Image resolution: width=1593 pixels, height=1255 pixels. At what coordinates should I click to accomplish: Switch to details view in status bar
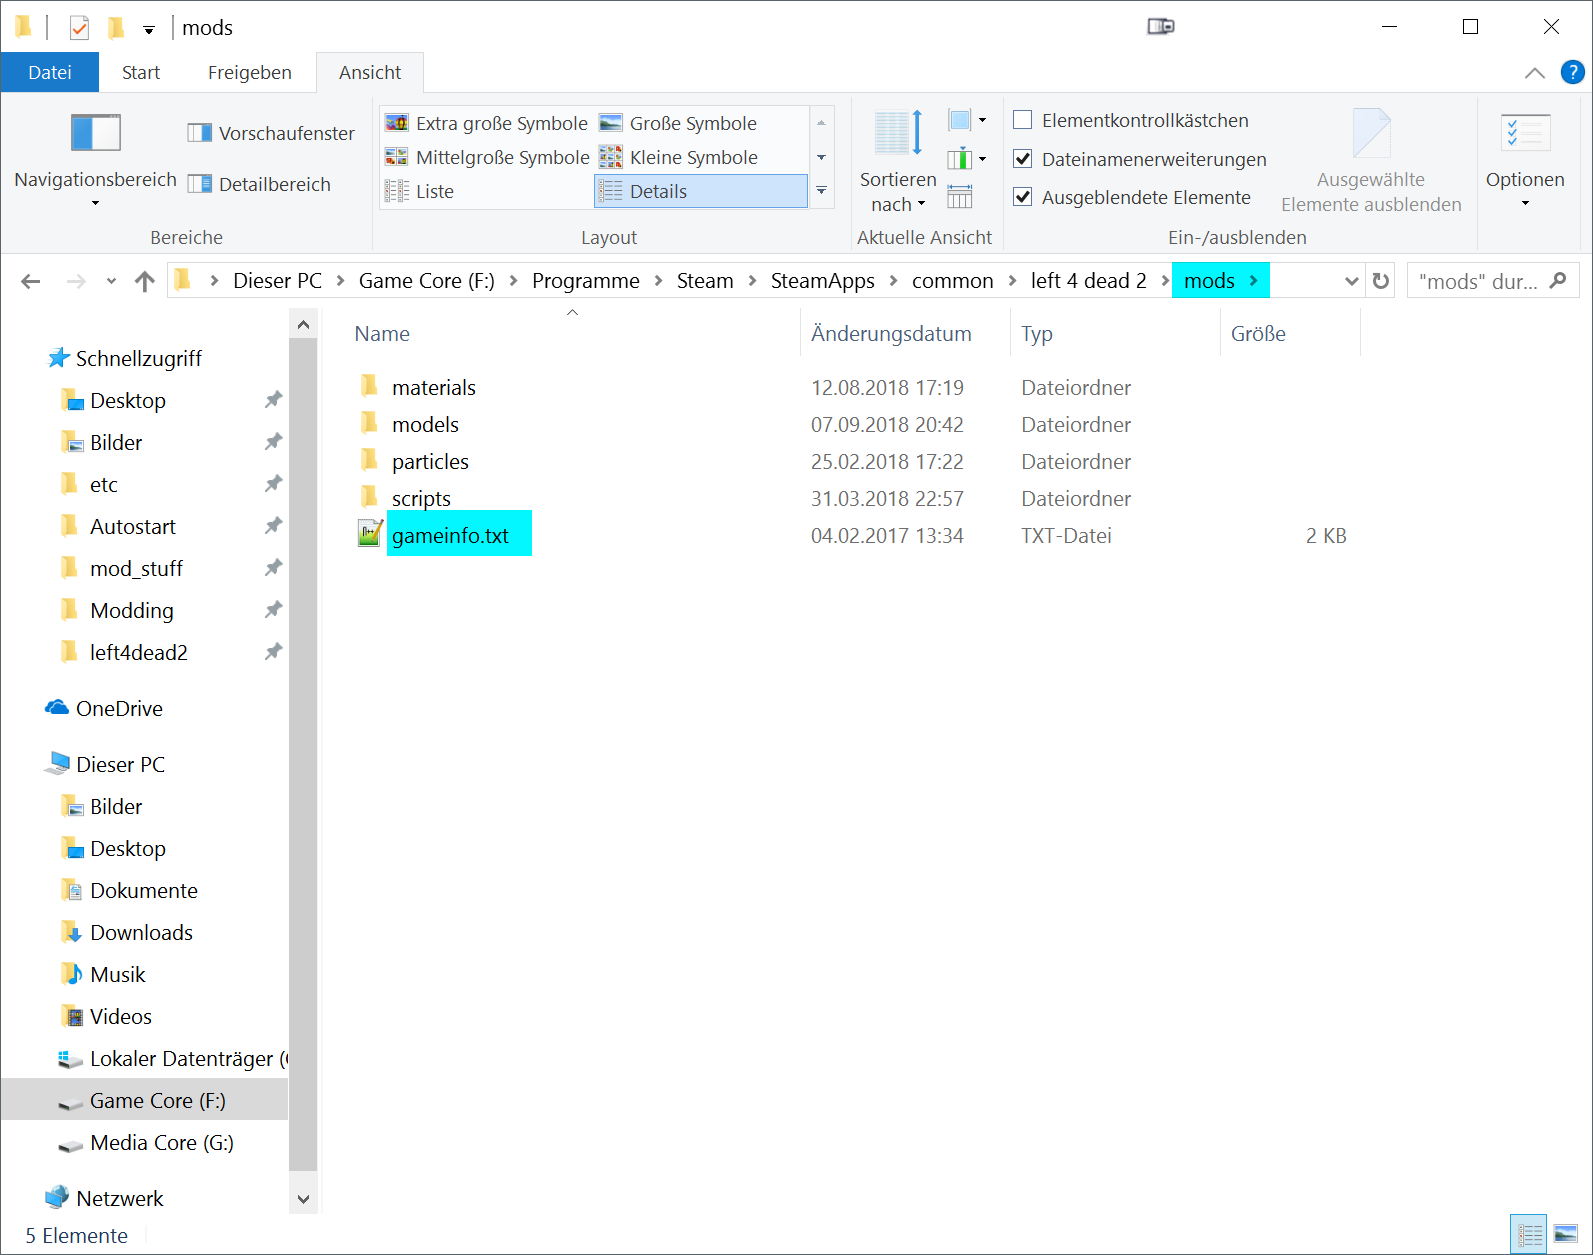[x=1528, y=1234]
